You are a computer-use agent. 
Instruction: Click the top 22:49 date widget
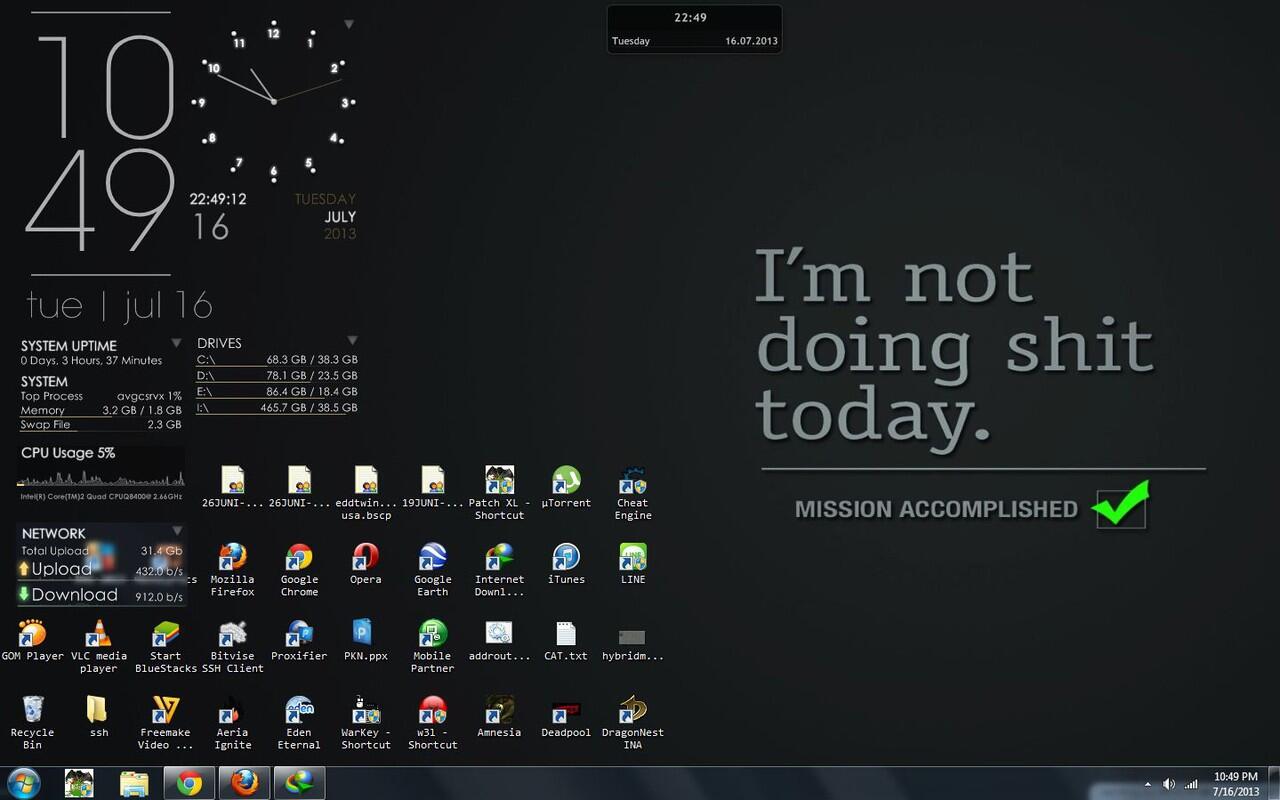[694, 29]
